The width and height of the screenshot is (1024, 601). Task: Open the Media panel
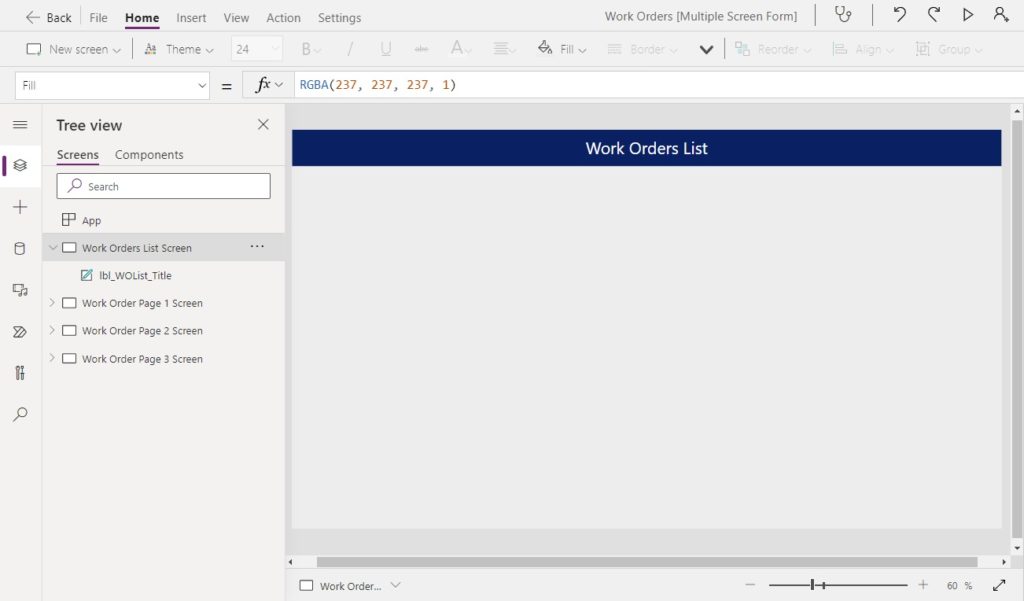point(20,289)
